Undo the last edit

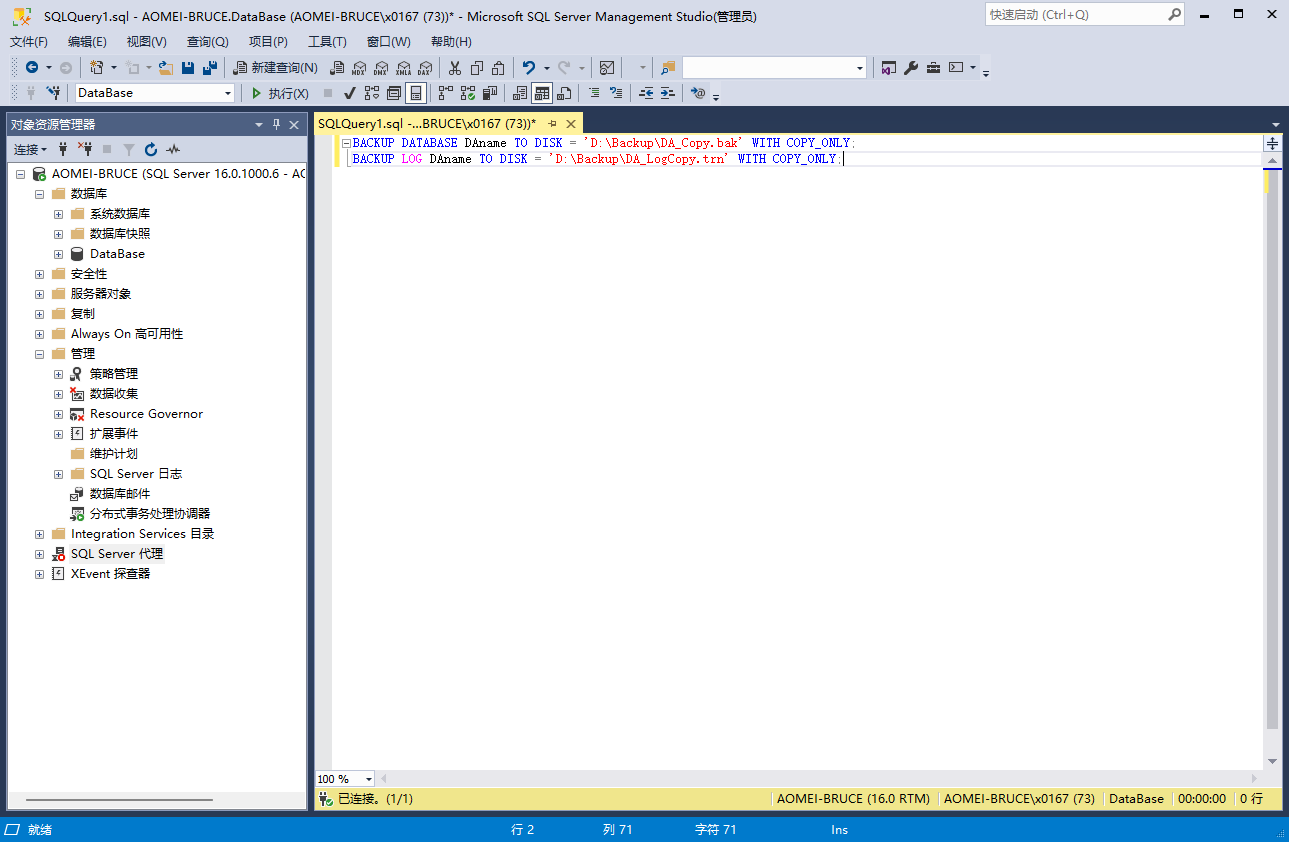[528, 67]
